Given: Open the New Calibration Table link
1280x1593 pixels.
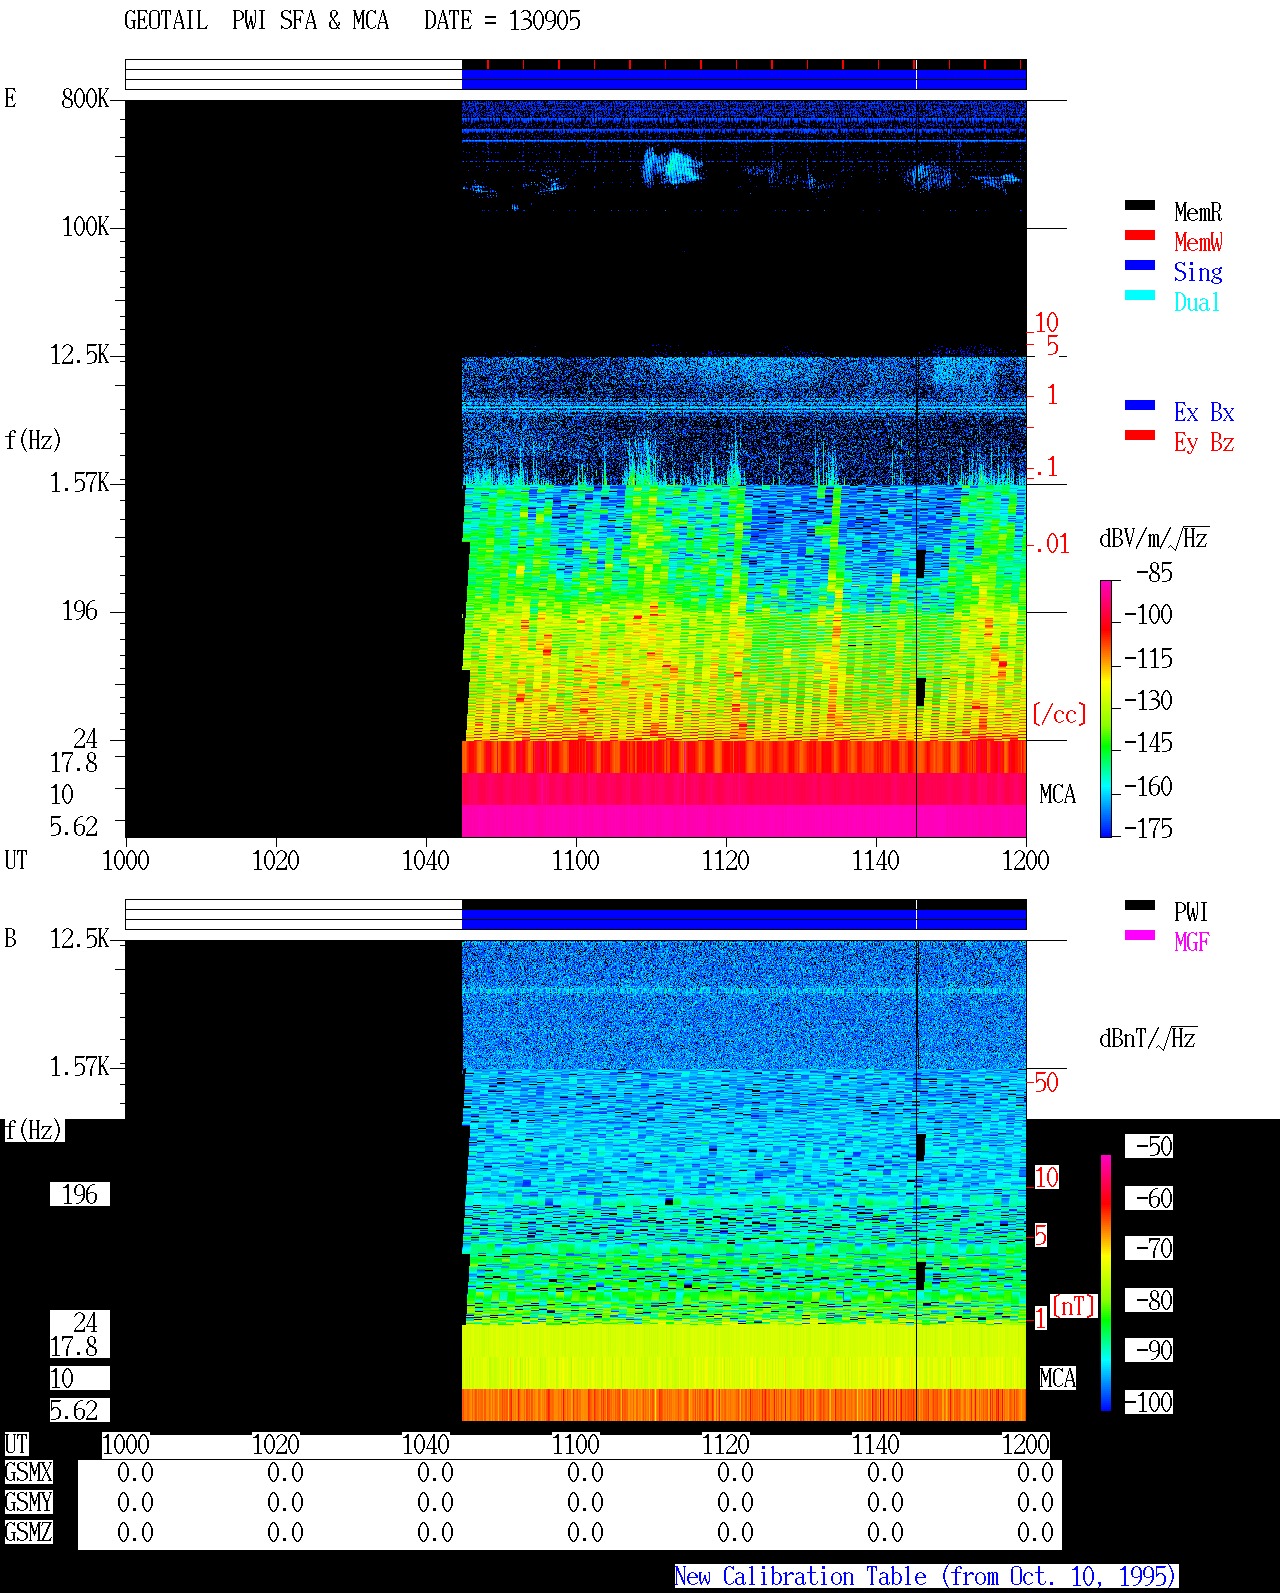Looking at the screenshot, I should [925, 1577].
